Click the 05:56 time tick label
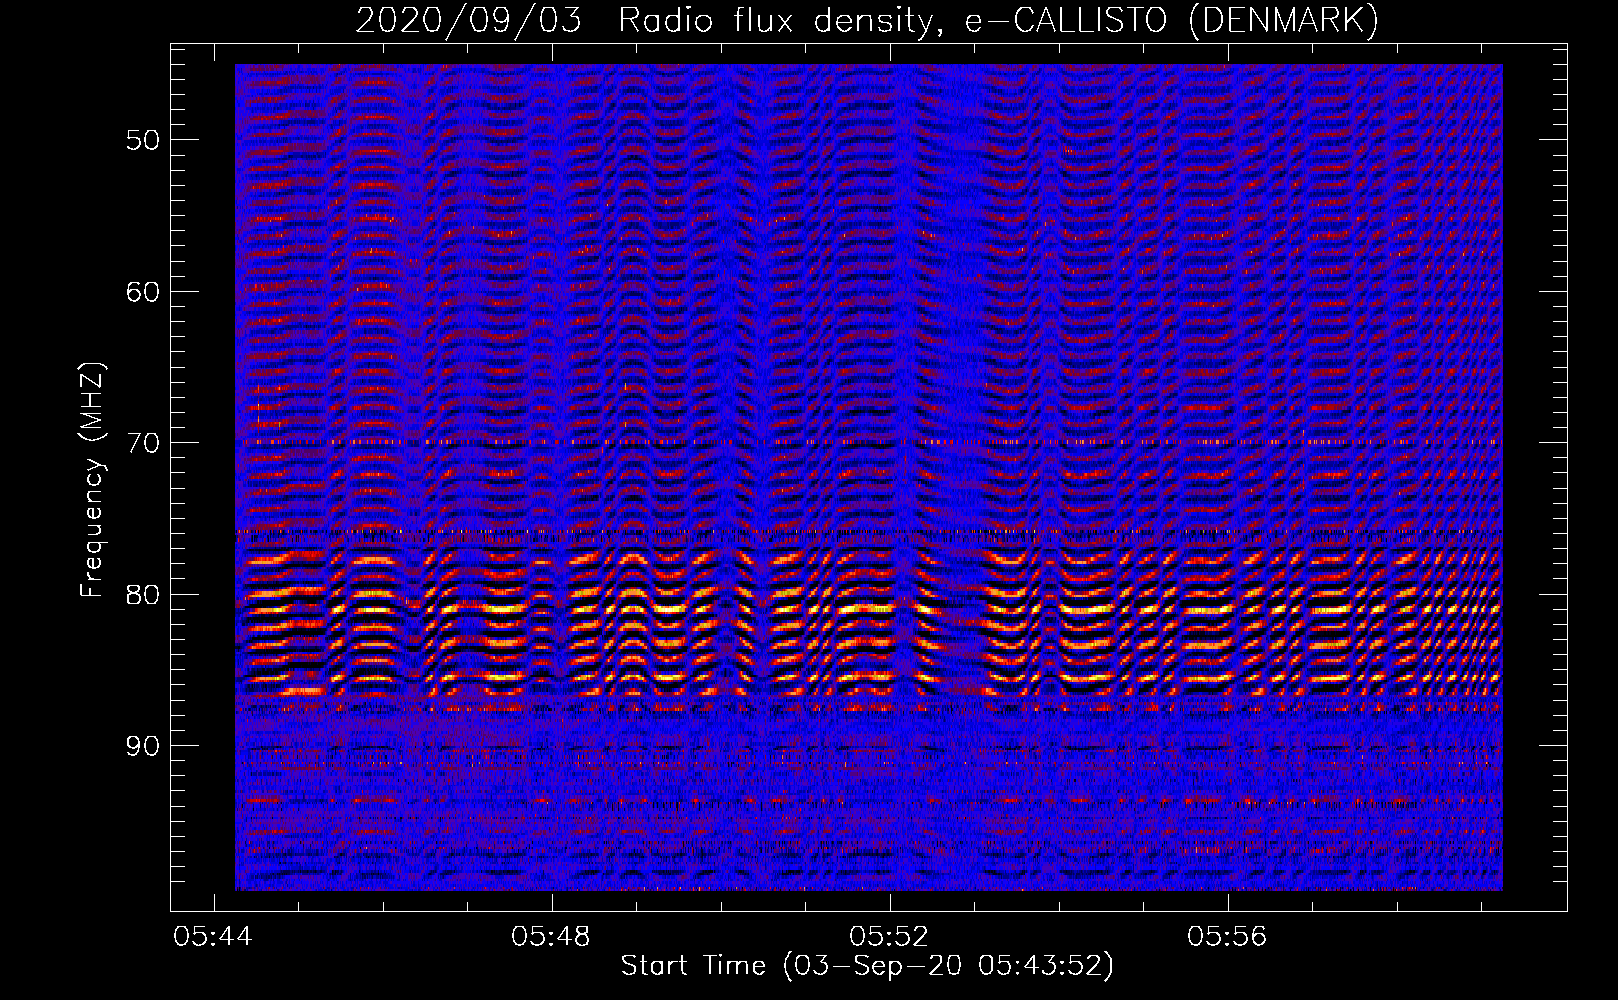The image size is (1618, 1000). coord(1227,937)
